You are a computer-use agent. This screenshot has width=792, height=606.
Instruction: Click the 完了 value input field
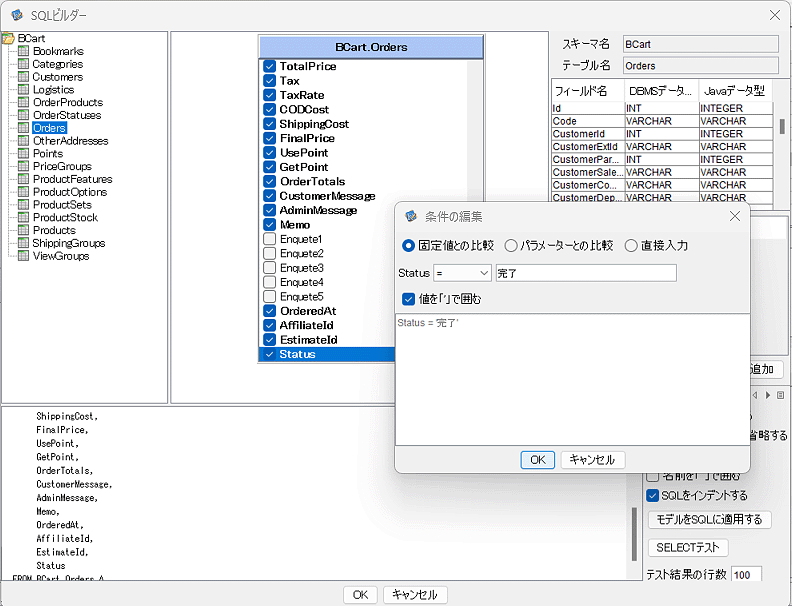[586, 273]
